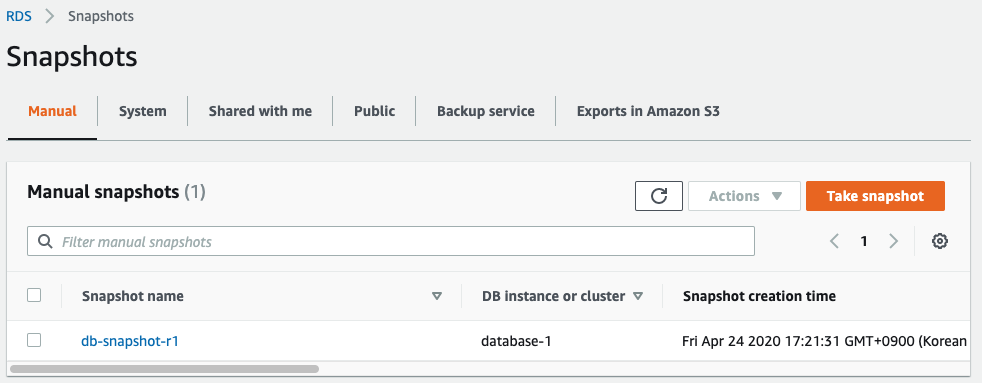Go to next page arrow
The width and height of the screenshot is (982, 383).
894,241
